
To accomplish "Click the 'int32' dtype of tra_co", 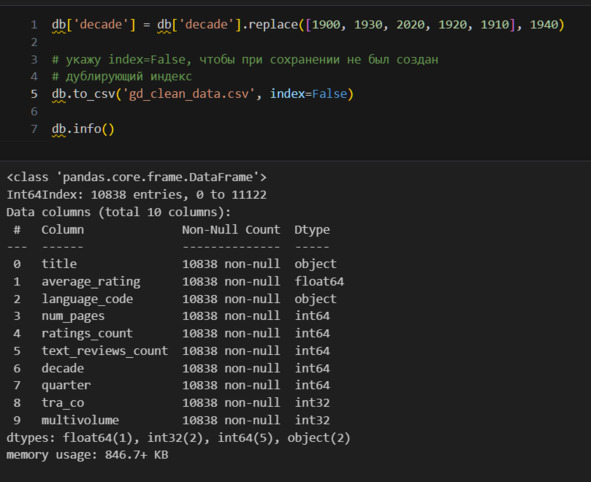I will (312, 403).
